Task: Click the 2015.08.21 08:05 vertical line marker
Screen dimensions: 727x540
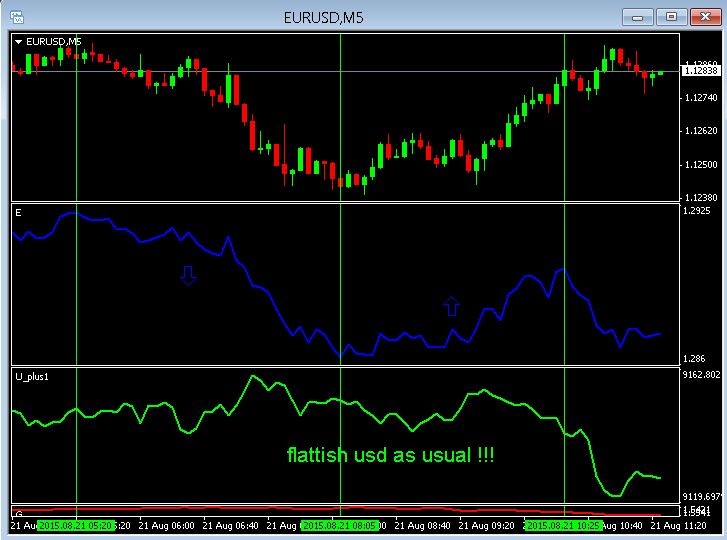Action: 340,526
